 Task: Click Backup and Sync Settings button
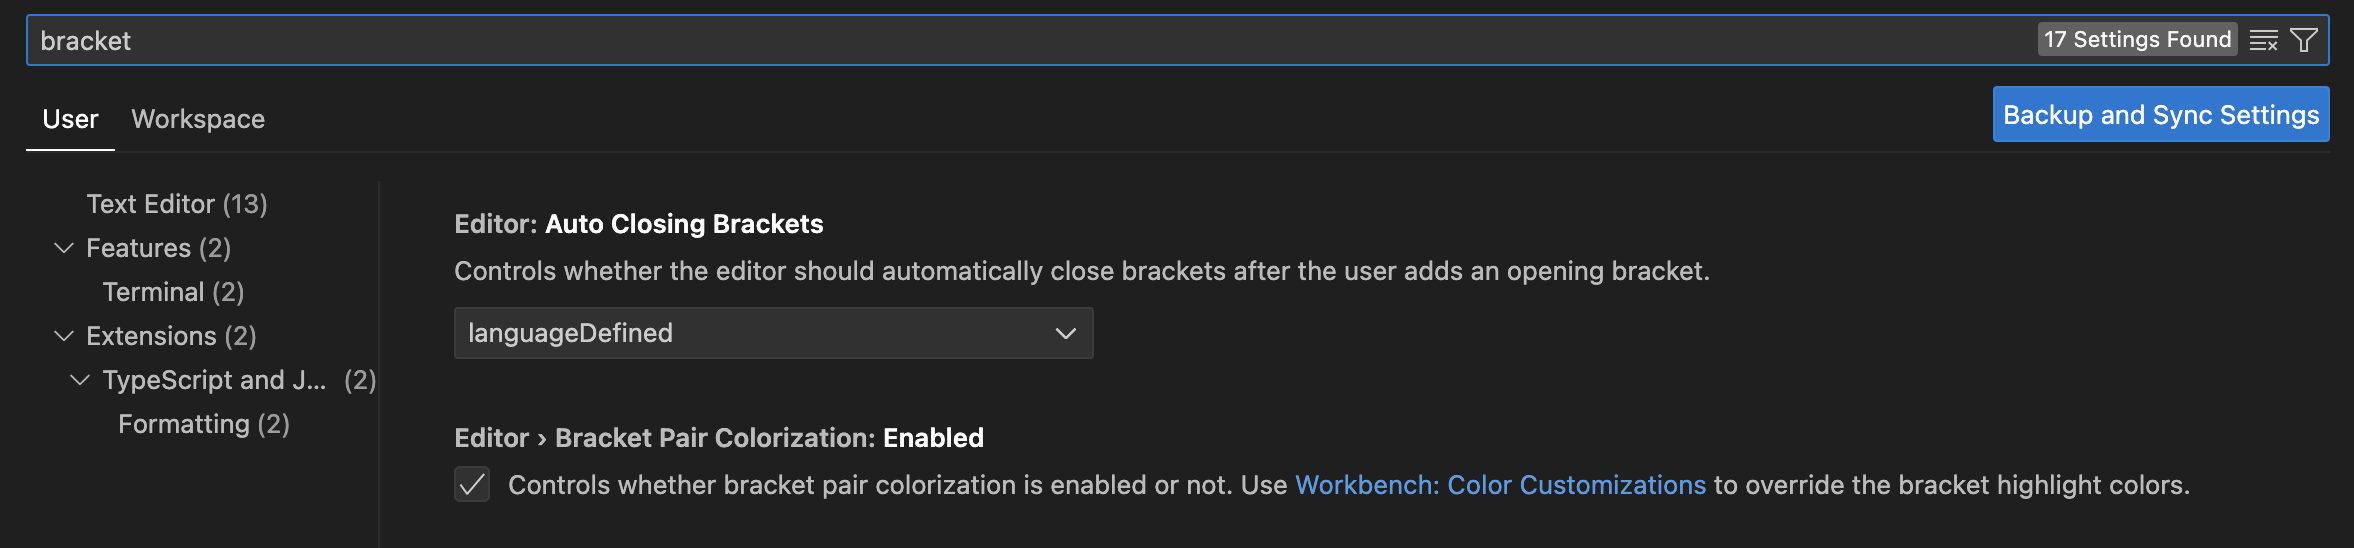coord(2161,115)
